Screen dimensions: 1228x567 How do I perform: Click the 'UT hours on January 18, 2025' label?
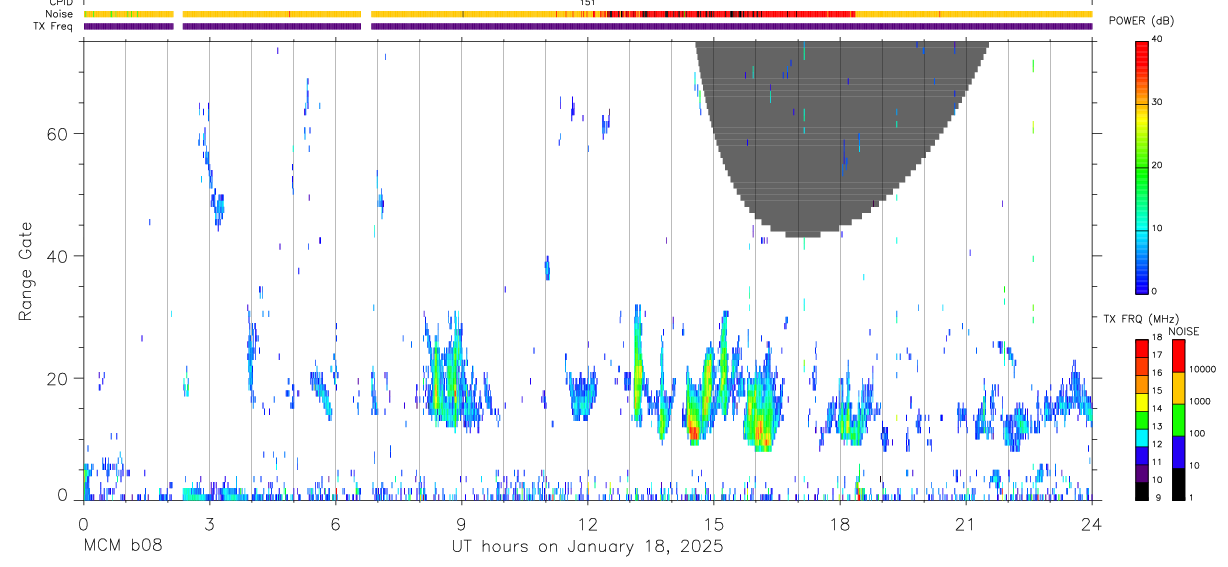[x=588, y=546]
